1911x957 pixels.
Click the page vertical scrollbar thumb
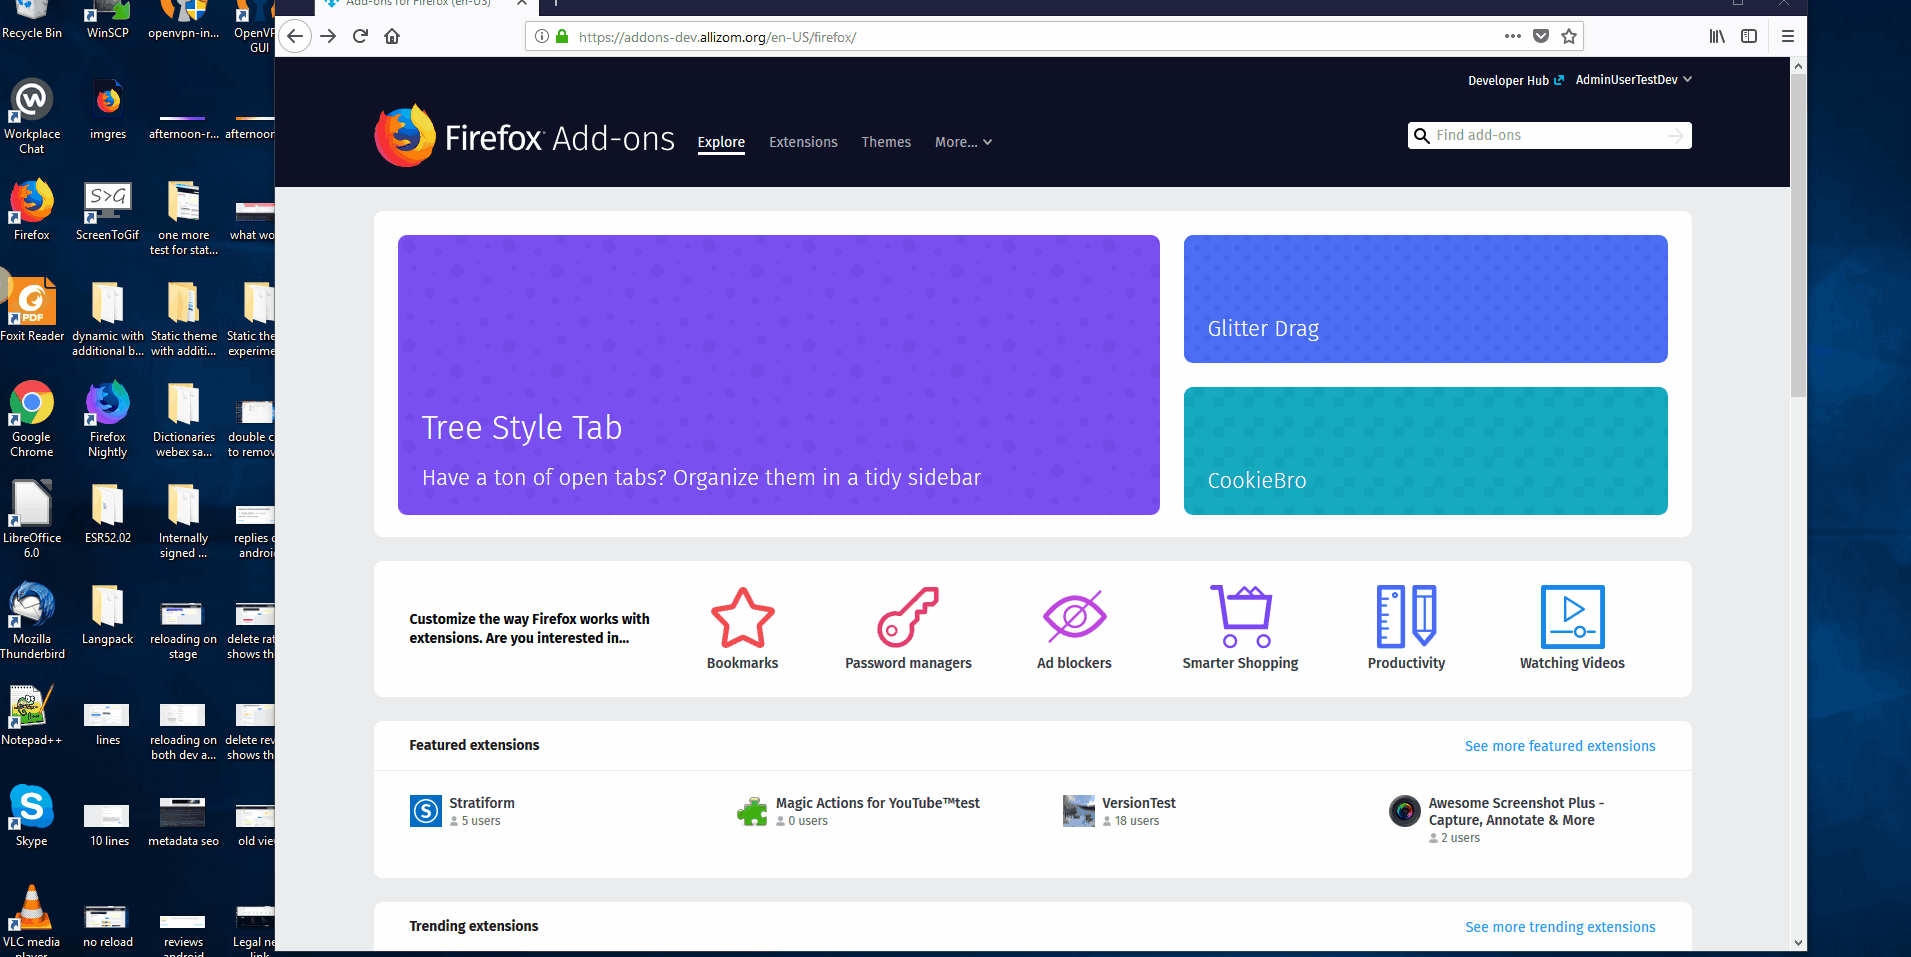1798,235
